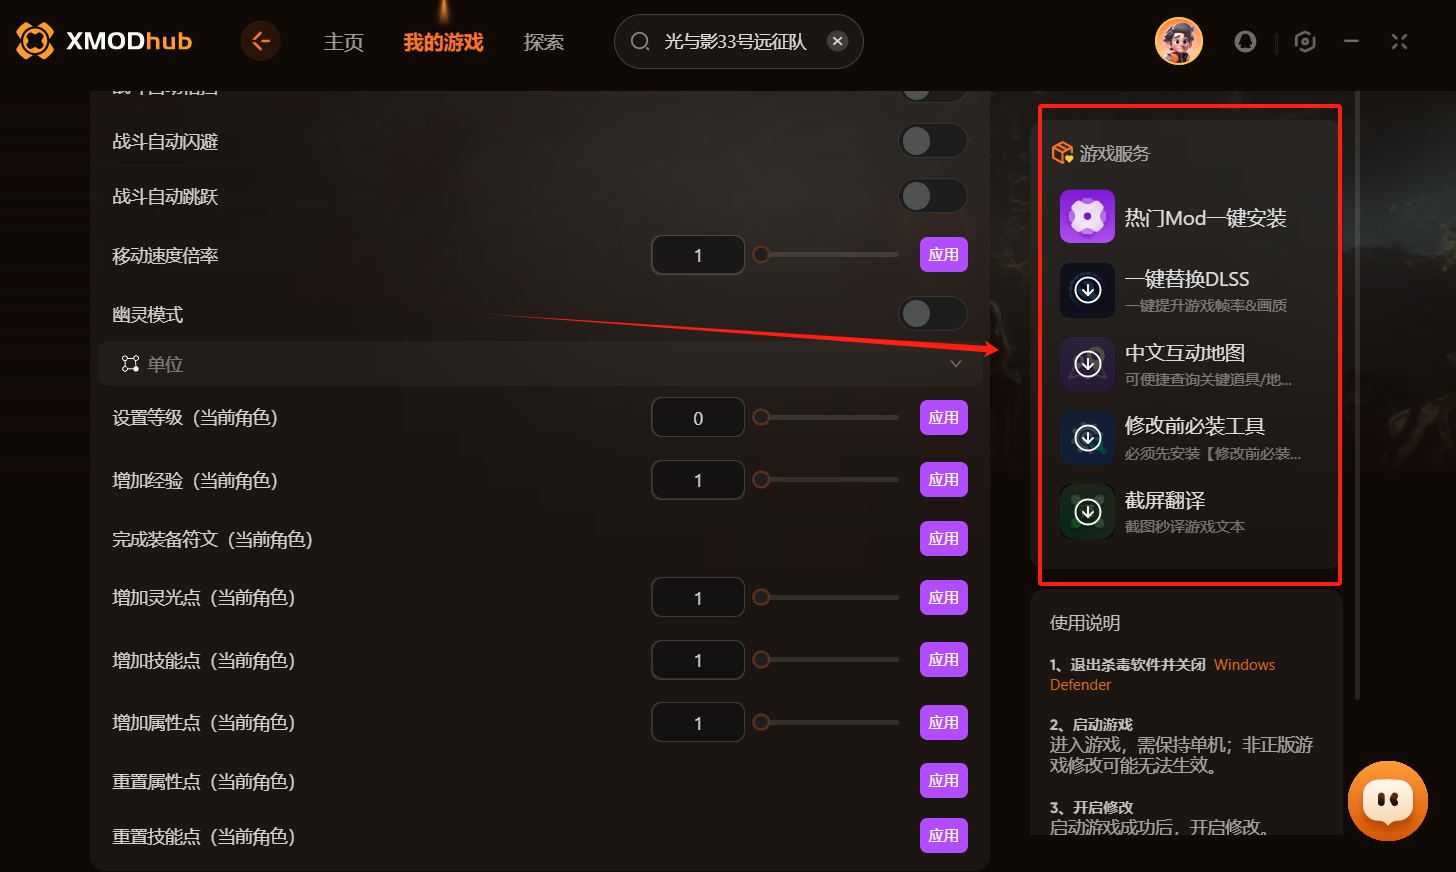Click the 热门Mod一键安装 service icon
Viewport: 1456px width, 872px height.
click(x=1087, y=216)
